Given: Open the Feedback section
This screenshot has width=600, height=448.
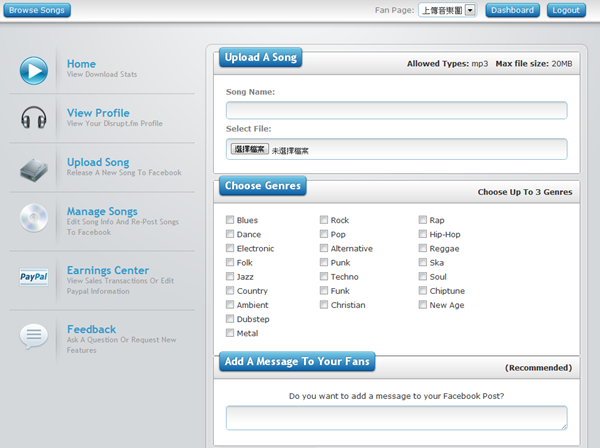Looking at the screenshot, I should (x=91, y=329).
